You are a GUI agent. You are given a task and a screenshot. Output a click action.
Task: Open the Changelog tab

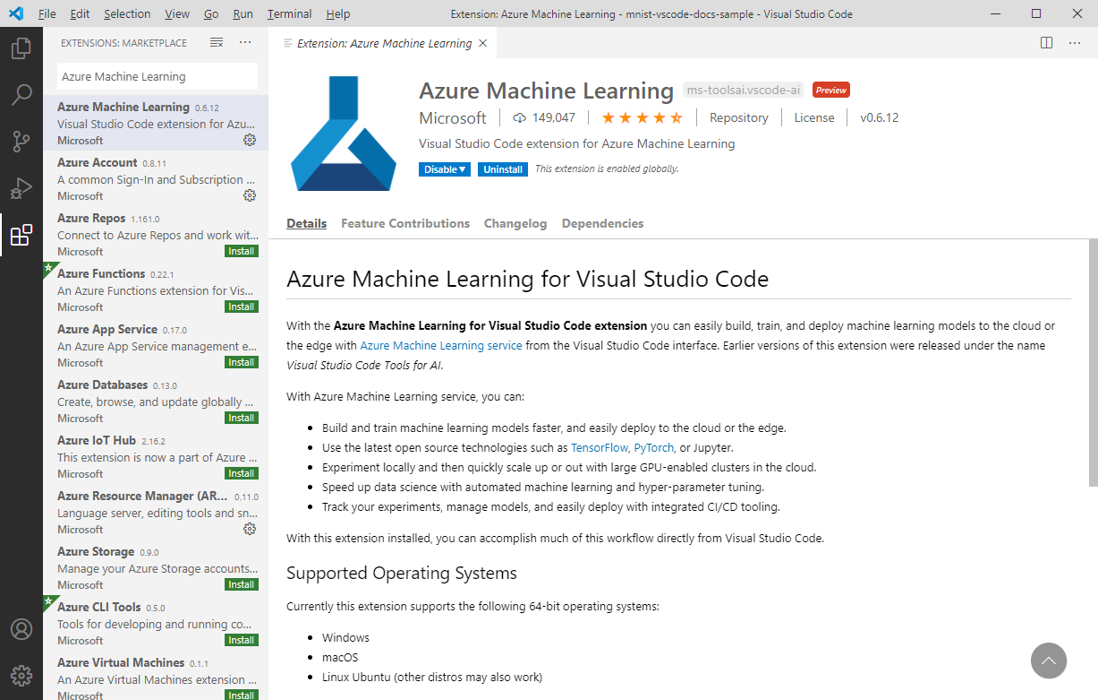(x=515, y=223)
